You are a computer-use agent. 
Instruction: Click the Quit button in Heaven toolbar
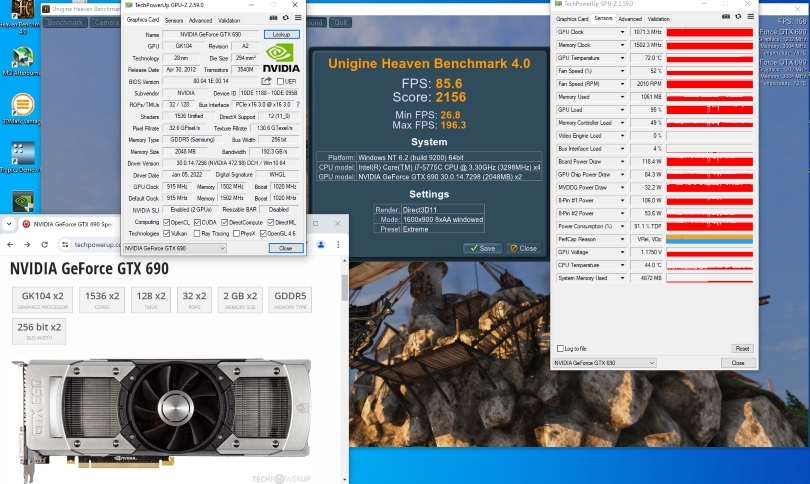click(x=340, y=22)
